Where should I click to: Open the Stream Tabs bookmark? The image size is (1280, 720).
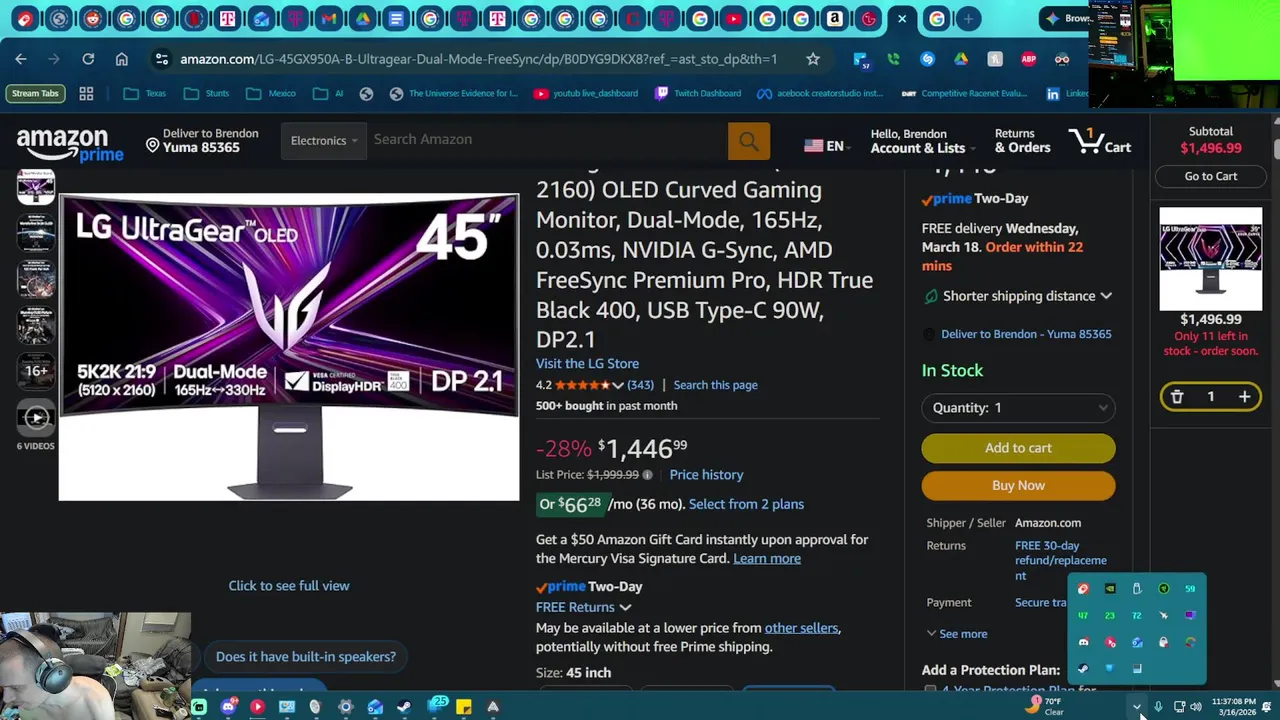click(35, 93)
